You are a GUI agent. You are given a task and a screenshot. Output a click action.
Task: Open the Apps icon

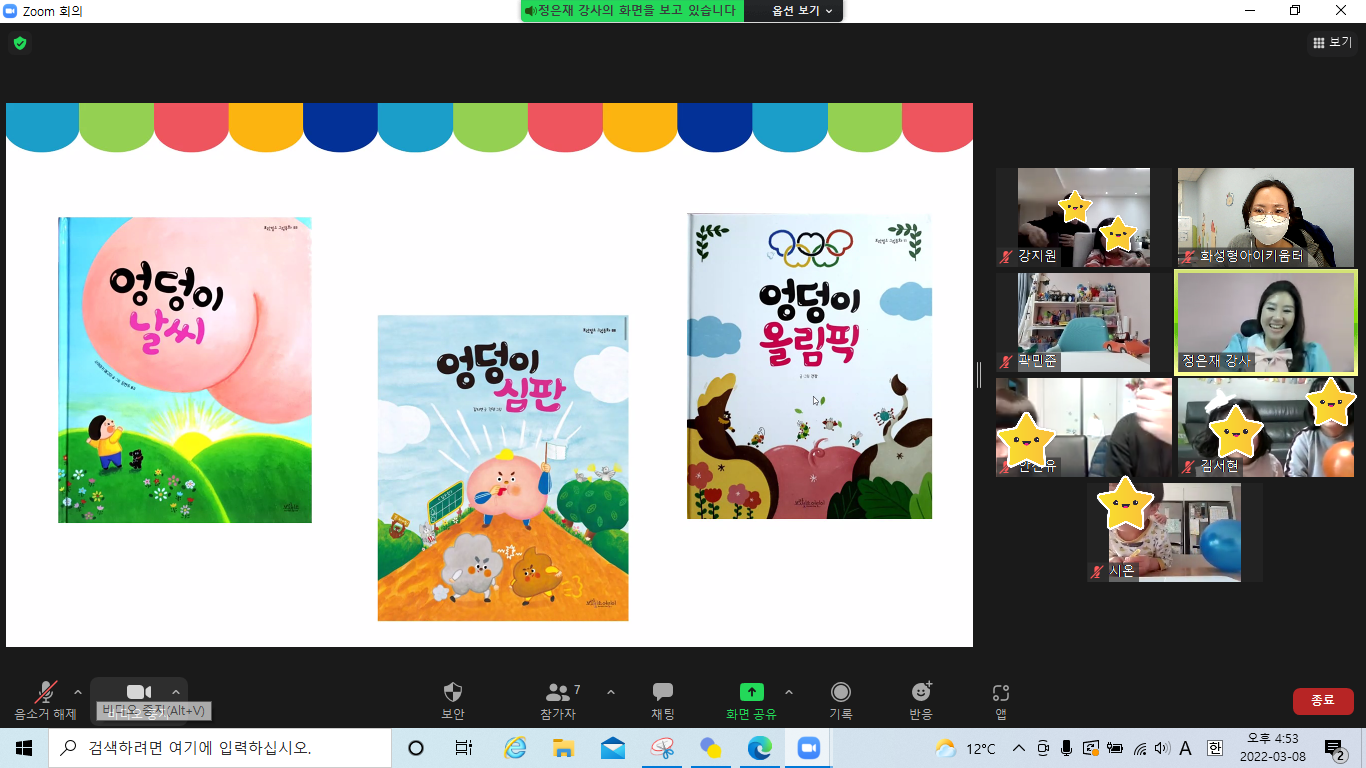pyautogui.click(x=1001, y=692)
